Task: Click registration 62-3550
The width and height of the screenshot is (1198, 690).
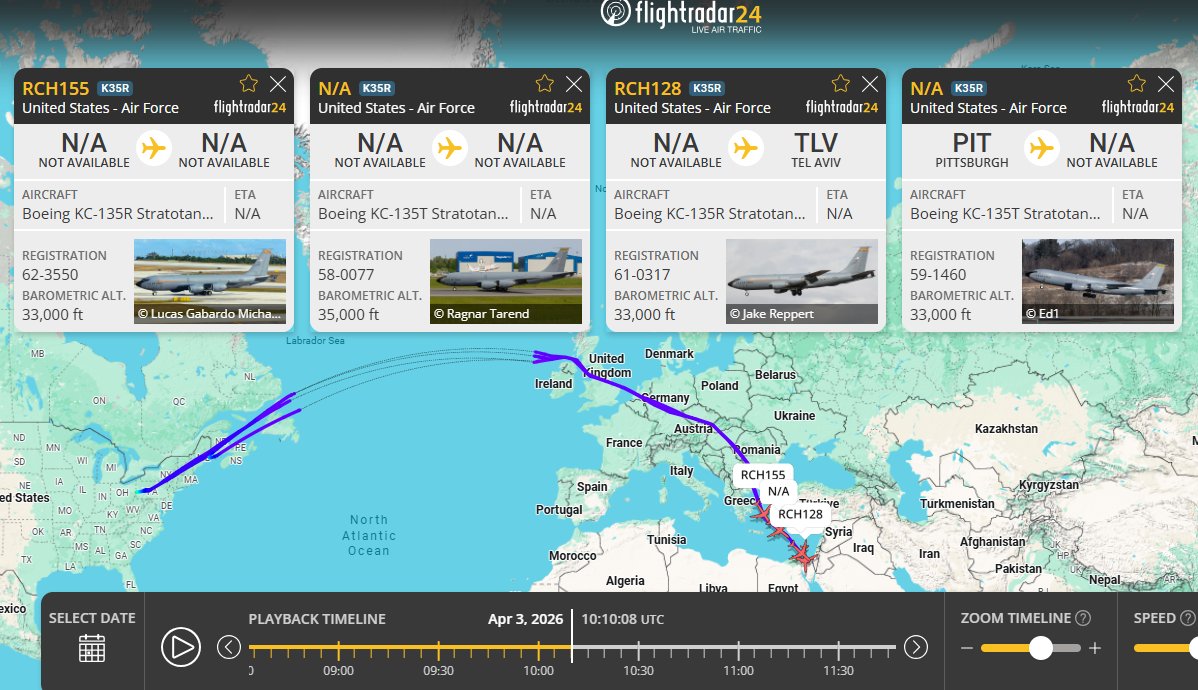Action: pos(50,274)
